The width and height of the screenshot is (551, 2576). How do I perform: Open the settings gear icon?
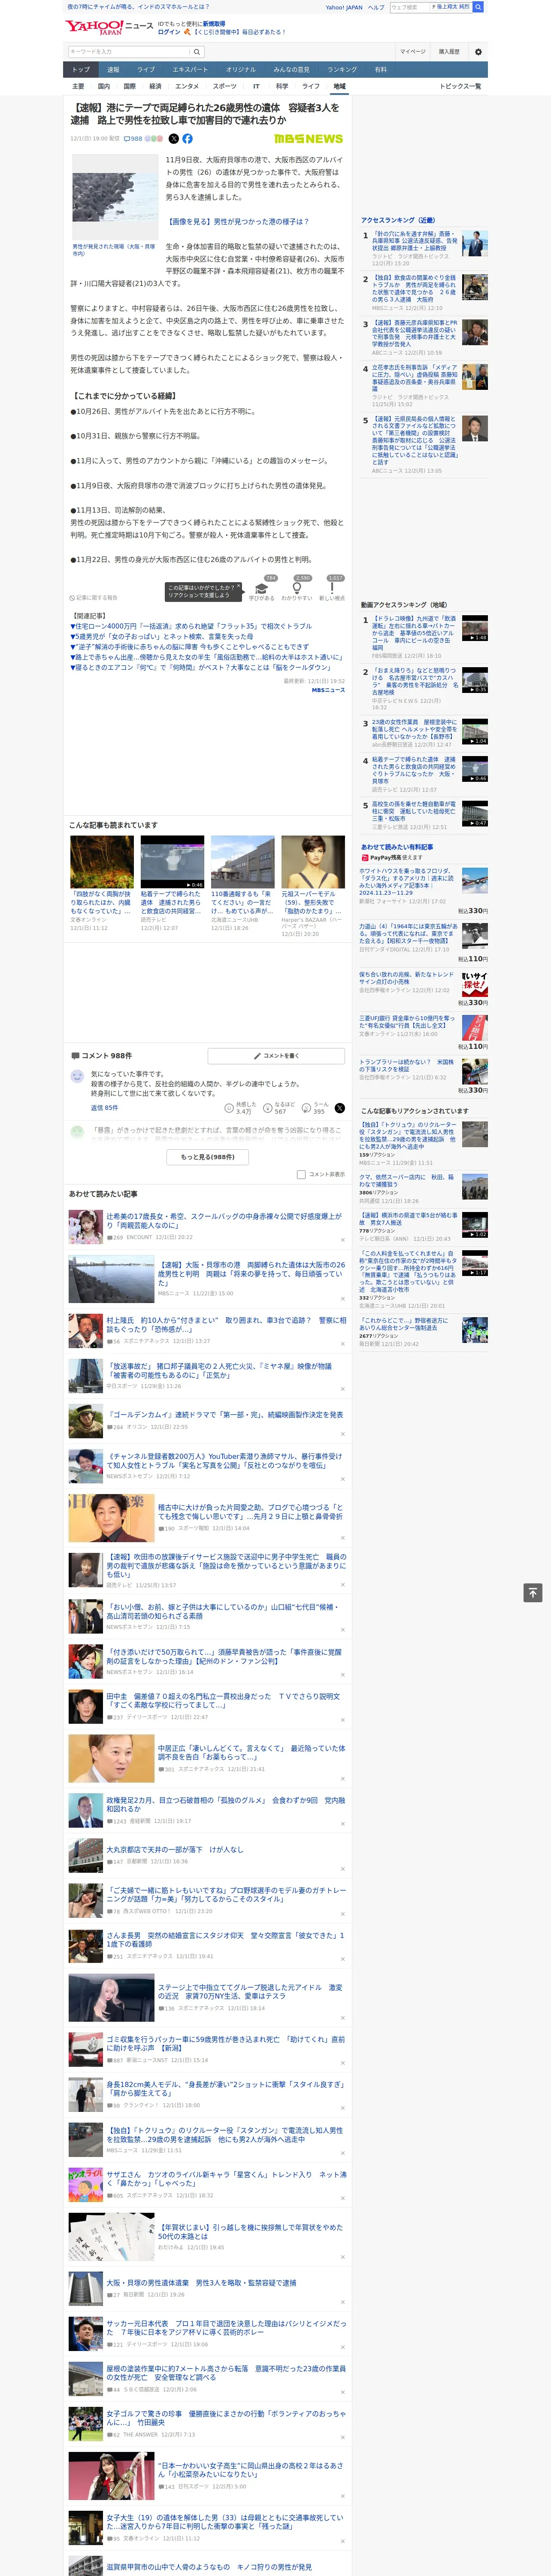pyautogui.click(x=478, y=51)
